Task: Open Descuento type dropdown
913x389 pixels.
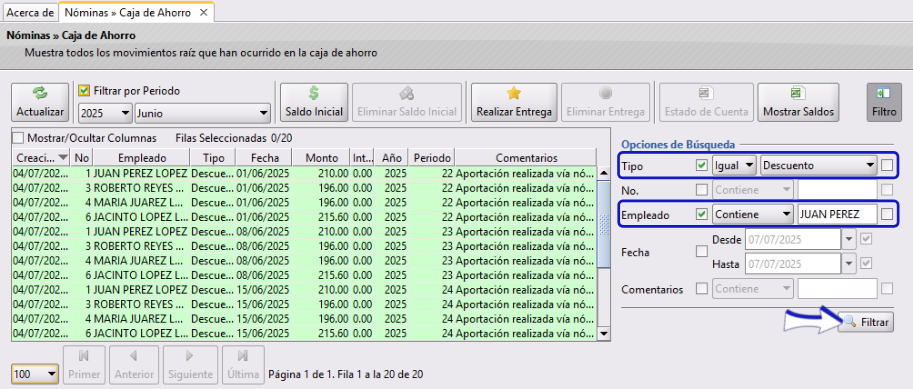Action: click(818, 165)
